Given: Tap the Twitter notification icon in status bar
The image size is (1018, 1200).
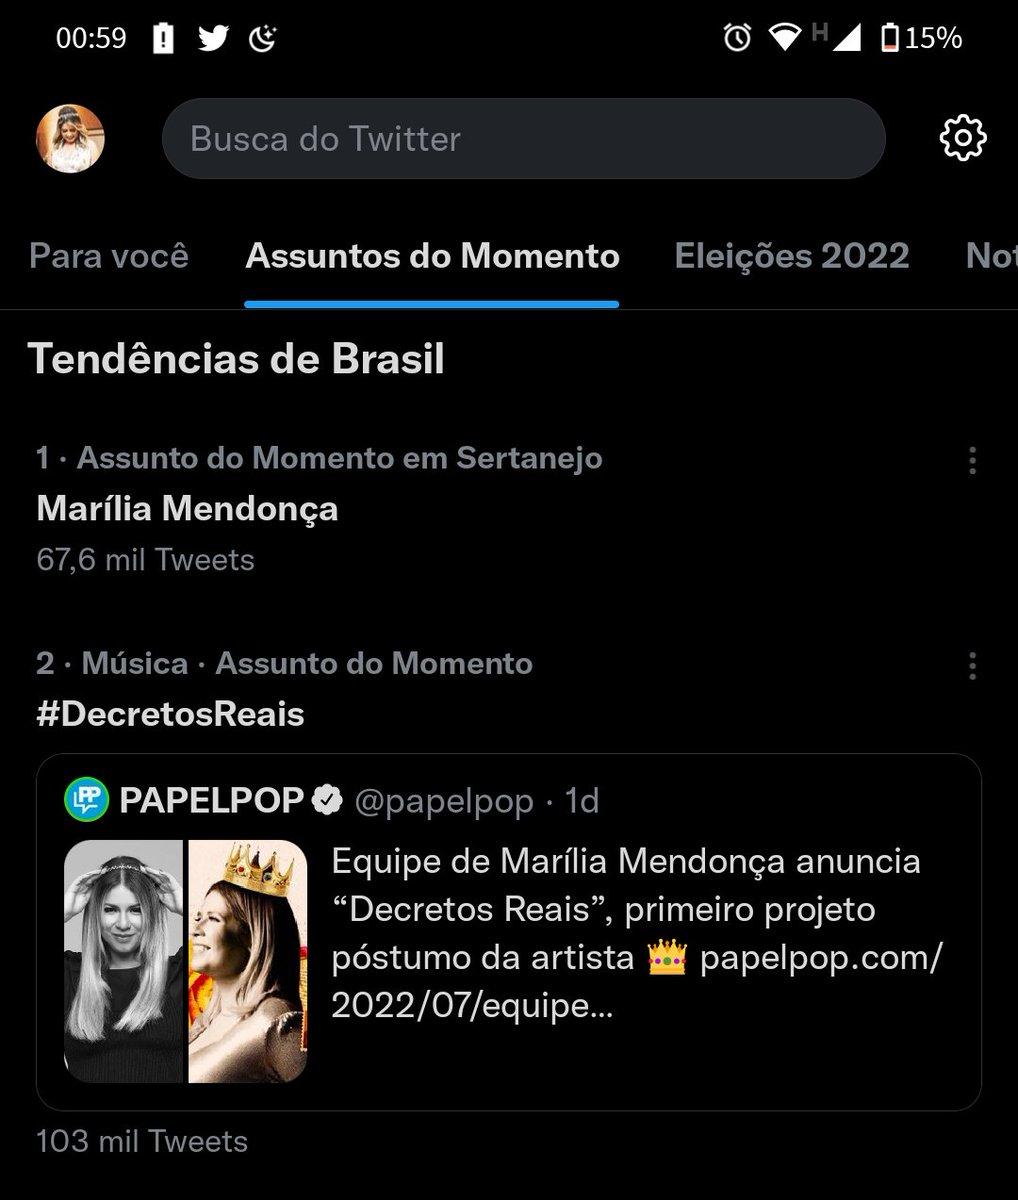Looking at the screenshot, I should pyautogui.click(x=213, y=38).
